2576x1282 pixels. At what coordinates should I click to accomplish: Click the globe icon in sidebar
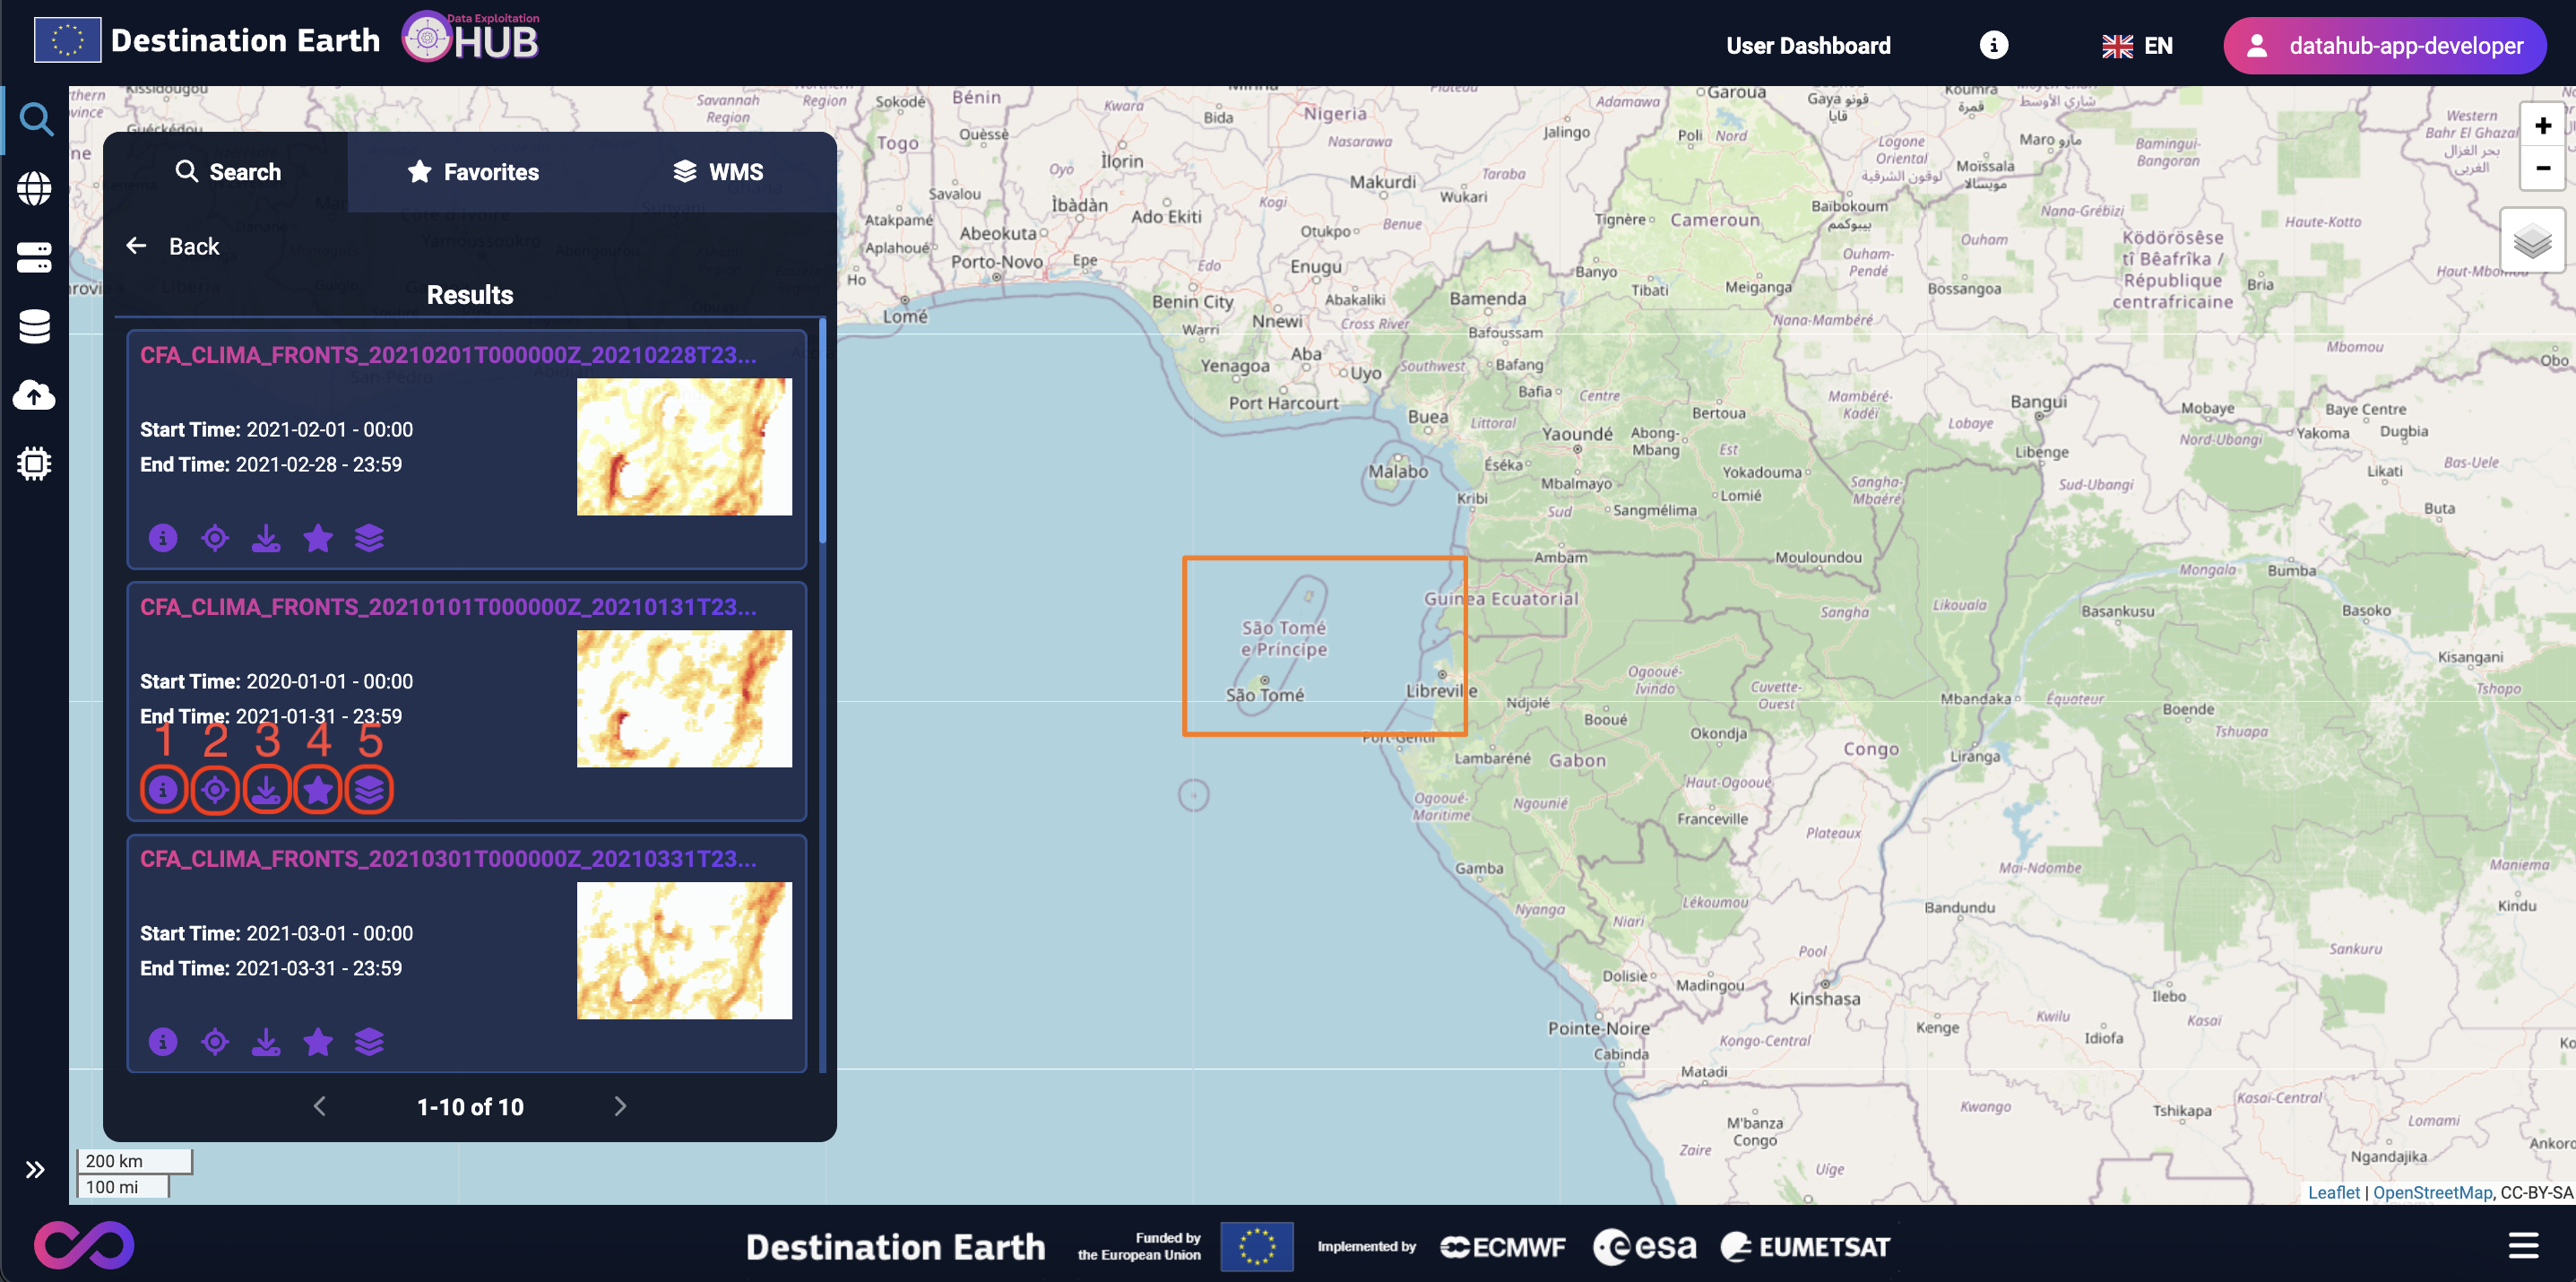point(35,188)
